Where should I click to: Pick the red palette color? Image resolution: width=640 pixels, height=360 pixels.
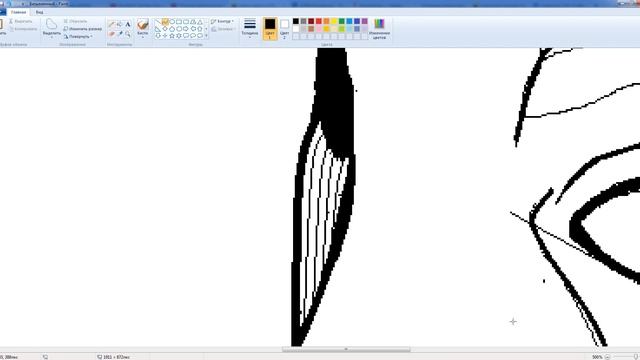point(319,21)
